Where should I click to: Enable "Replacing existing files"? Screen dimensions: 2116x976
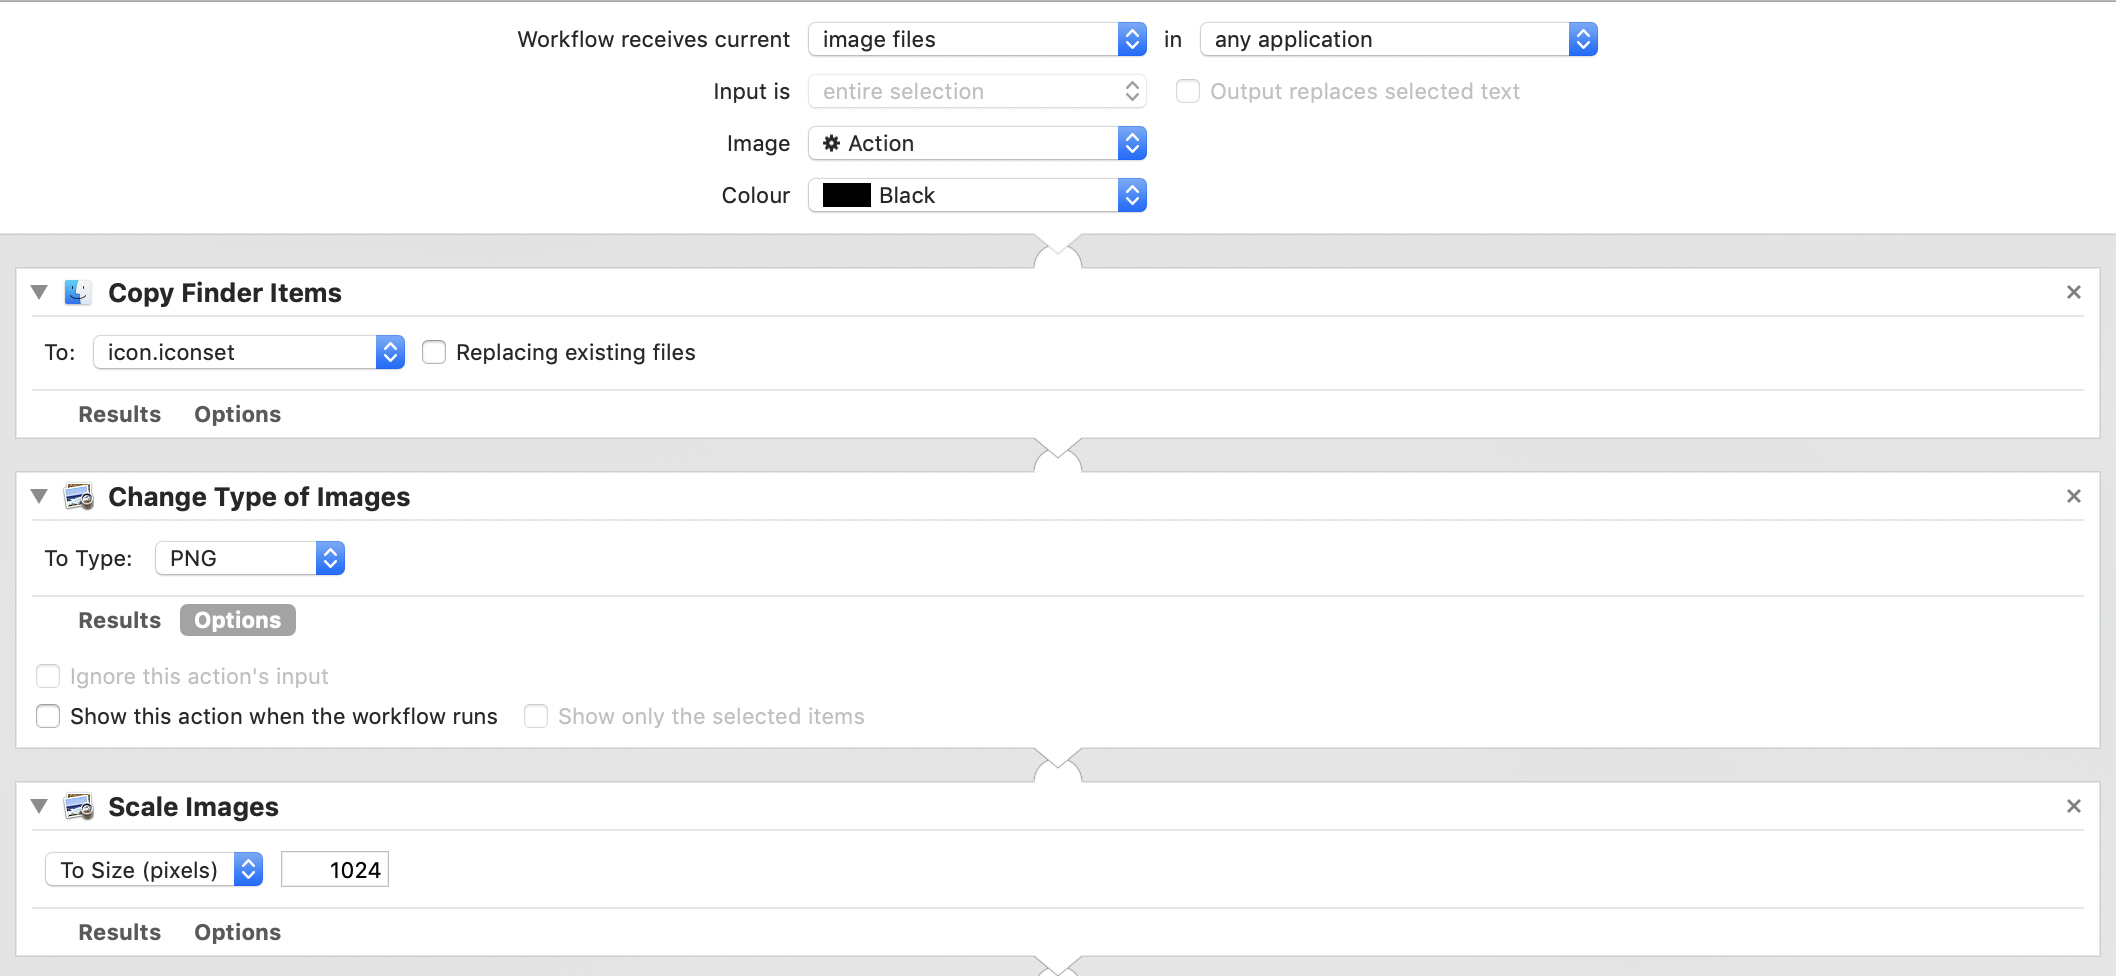(434, 352)
